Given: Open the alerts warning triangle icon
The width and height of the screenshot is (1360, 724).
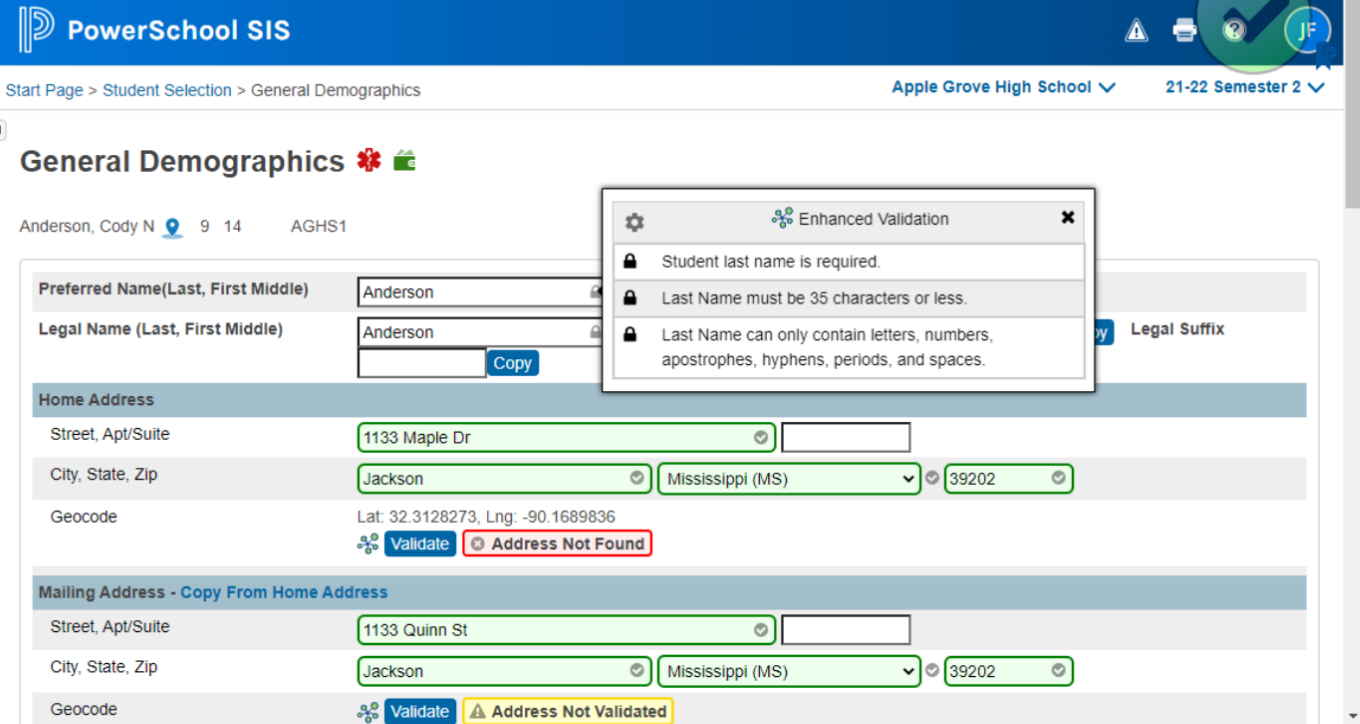Looking at the screenshot, I should click(x=1136, y=31).
